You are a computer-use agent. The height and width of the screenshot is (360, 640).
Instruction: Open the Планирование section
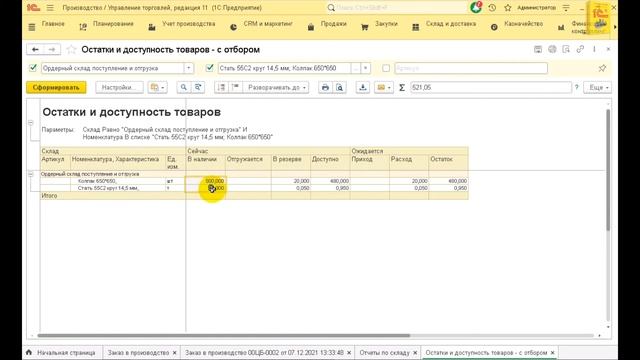click(x=113, y=24)
